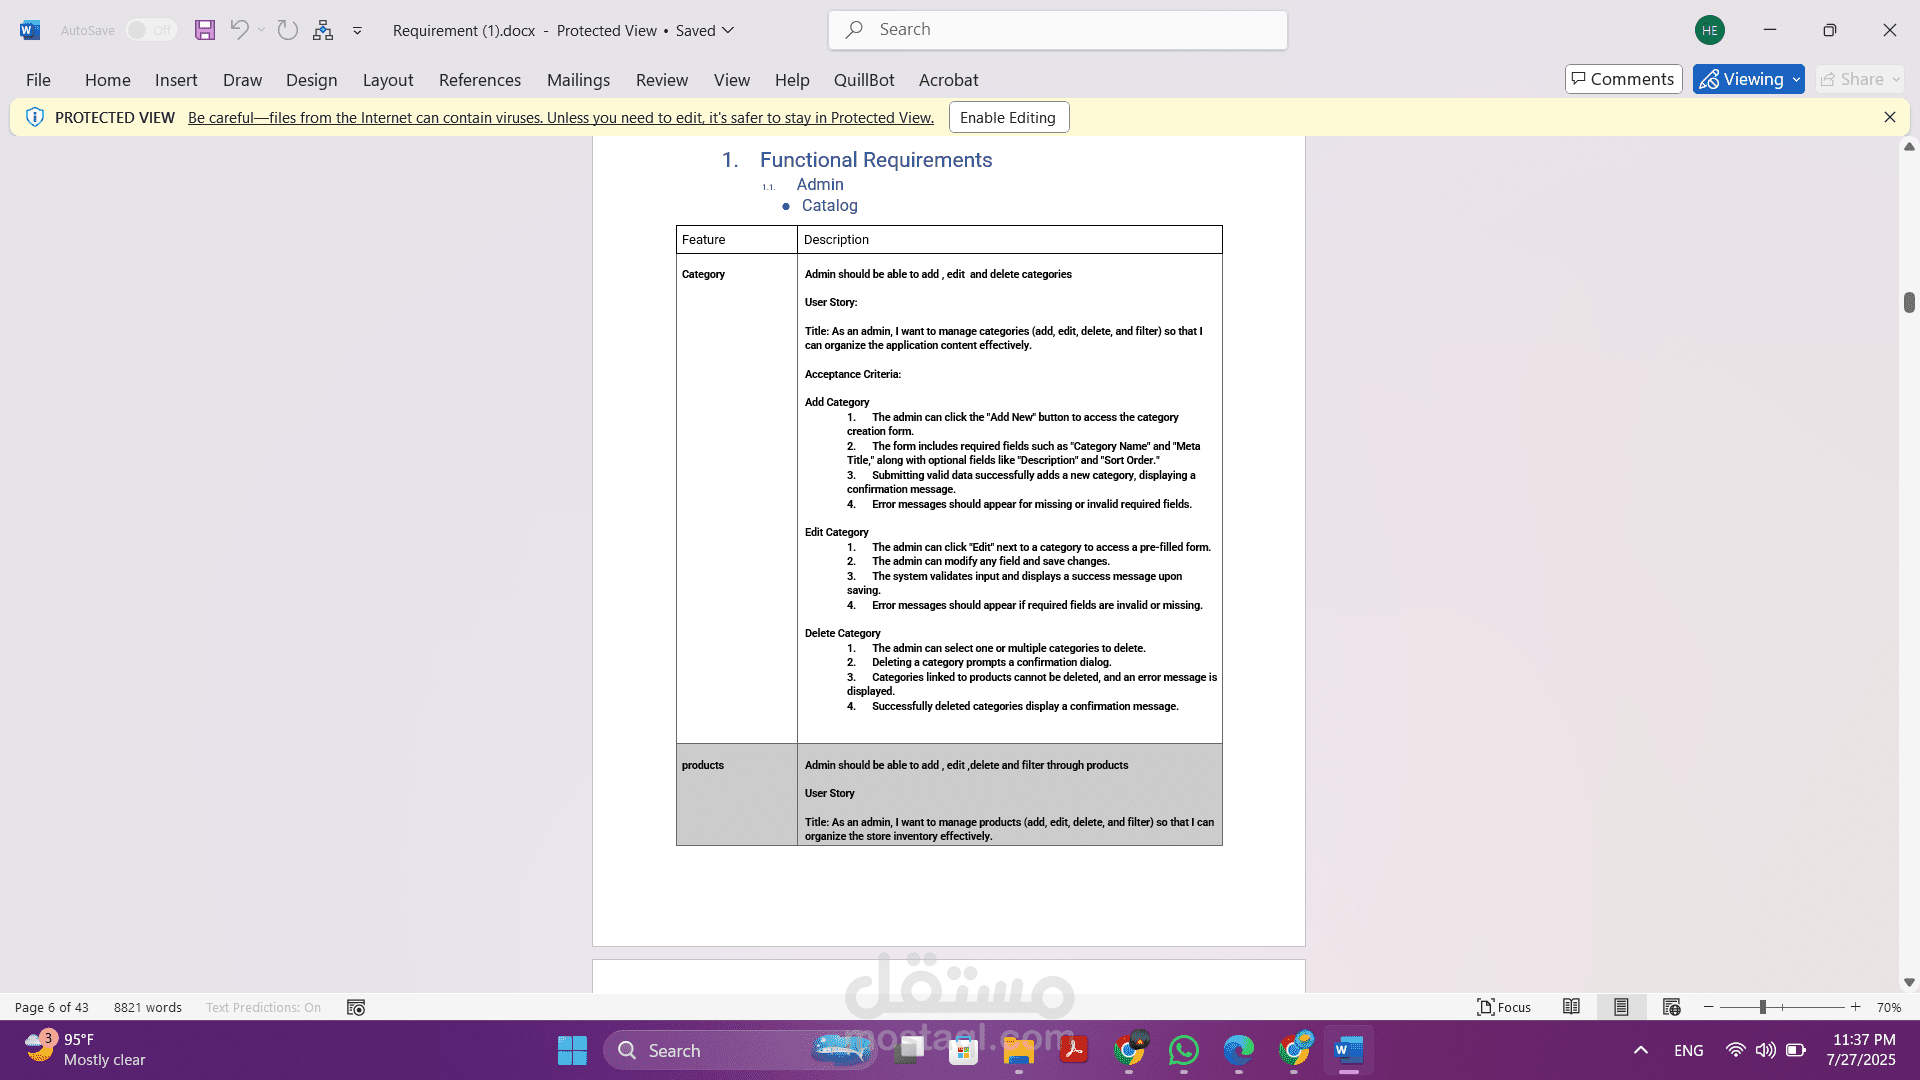Open the Help tab
Screen dimensions: 1920x1080
click(x=792, y=80)
